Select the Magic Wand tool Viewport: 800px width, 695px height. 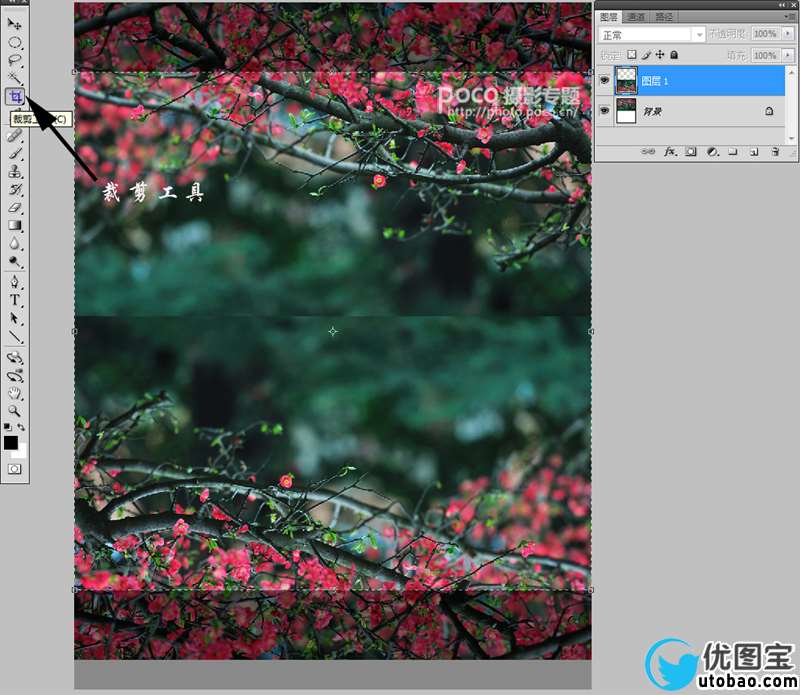[x=14, y=78]
